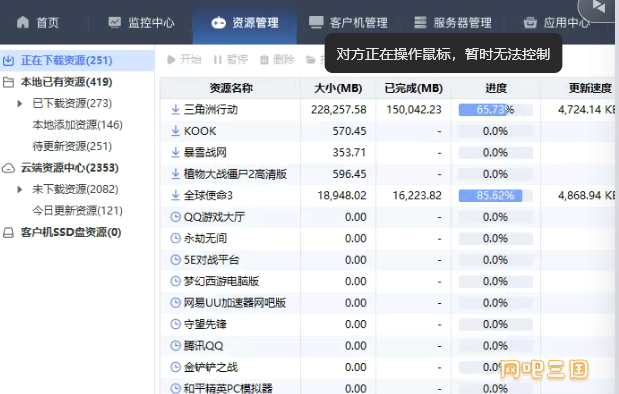Click the gamepad icon in 资源管理
619x394 pixels.
pos(218,23)
